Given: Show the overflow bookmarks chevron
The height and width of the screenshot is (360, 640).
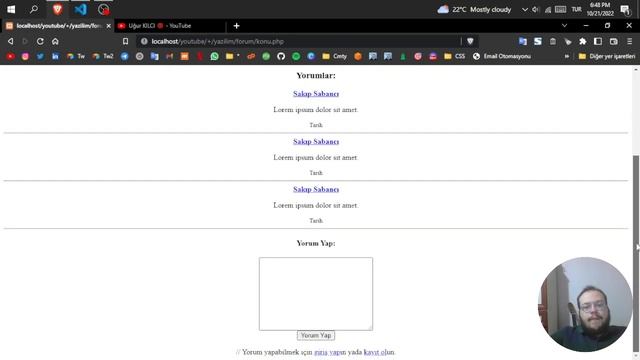Looking at the screenshot, I should pos(567,56).
